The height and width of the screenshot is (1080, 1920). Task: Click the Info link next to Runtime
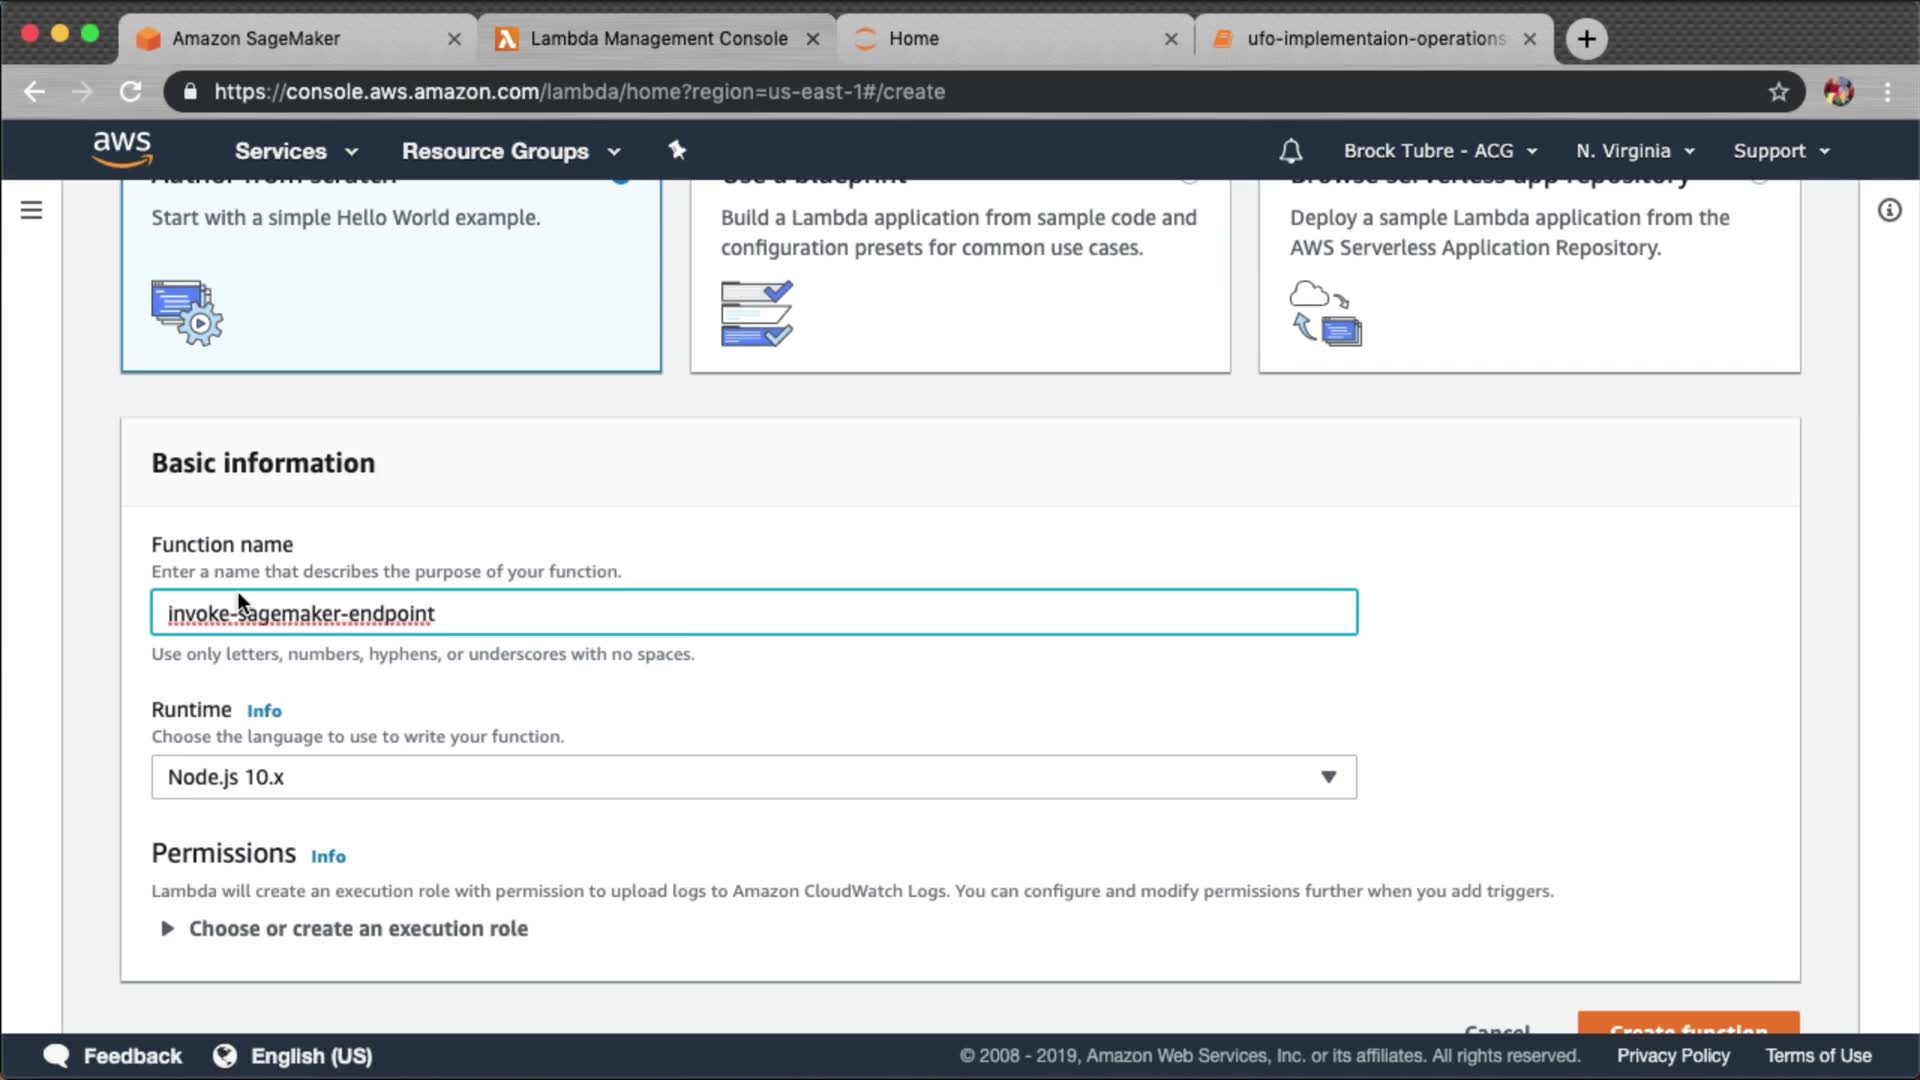point(264,711)
